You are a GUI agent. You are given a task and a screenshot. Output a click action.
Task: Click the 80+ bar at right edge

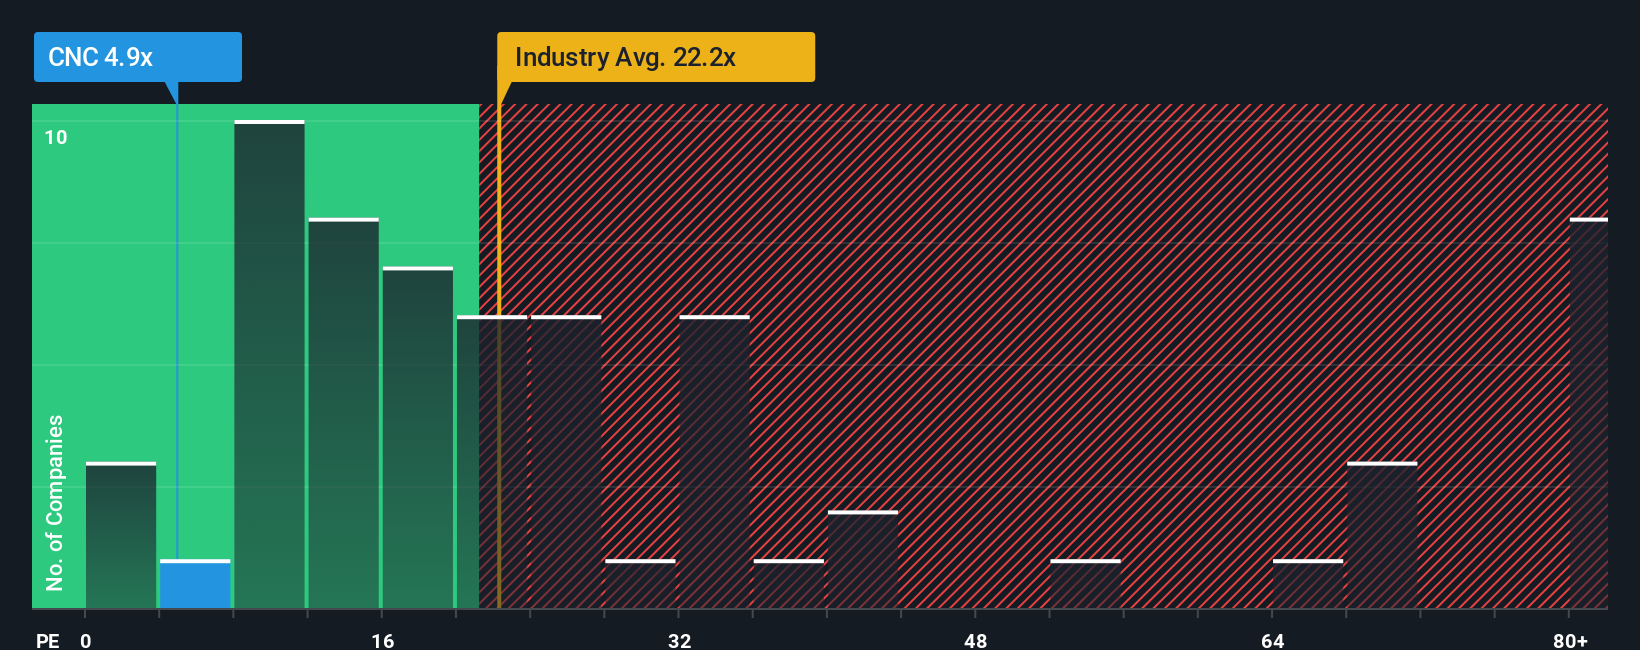tap(1589, 413)
